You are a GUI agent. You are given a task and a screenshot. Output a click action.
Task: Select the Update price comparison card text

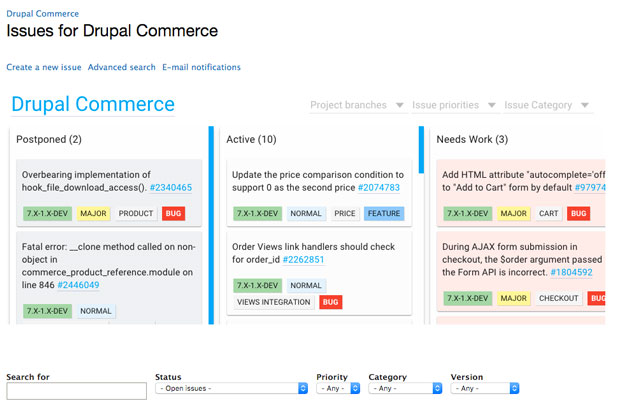[x=318, y=181]
